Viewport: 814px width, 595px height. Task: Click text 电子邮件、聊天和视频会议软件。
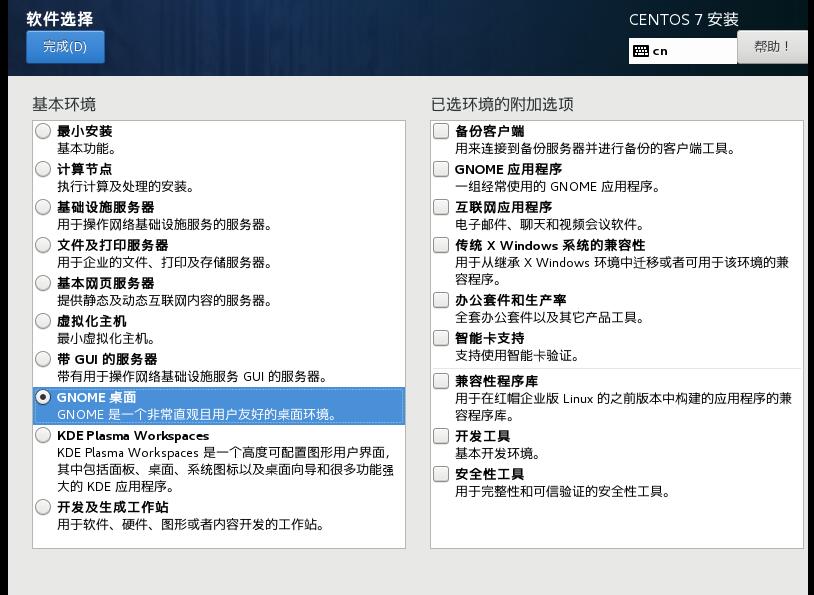[x=549, y=224]
